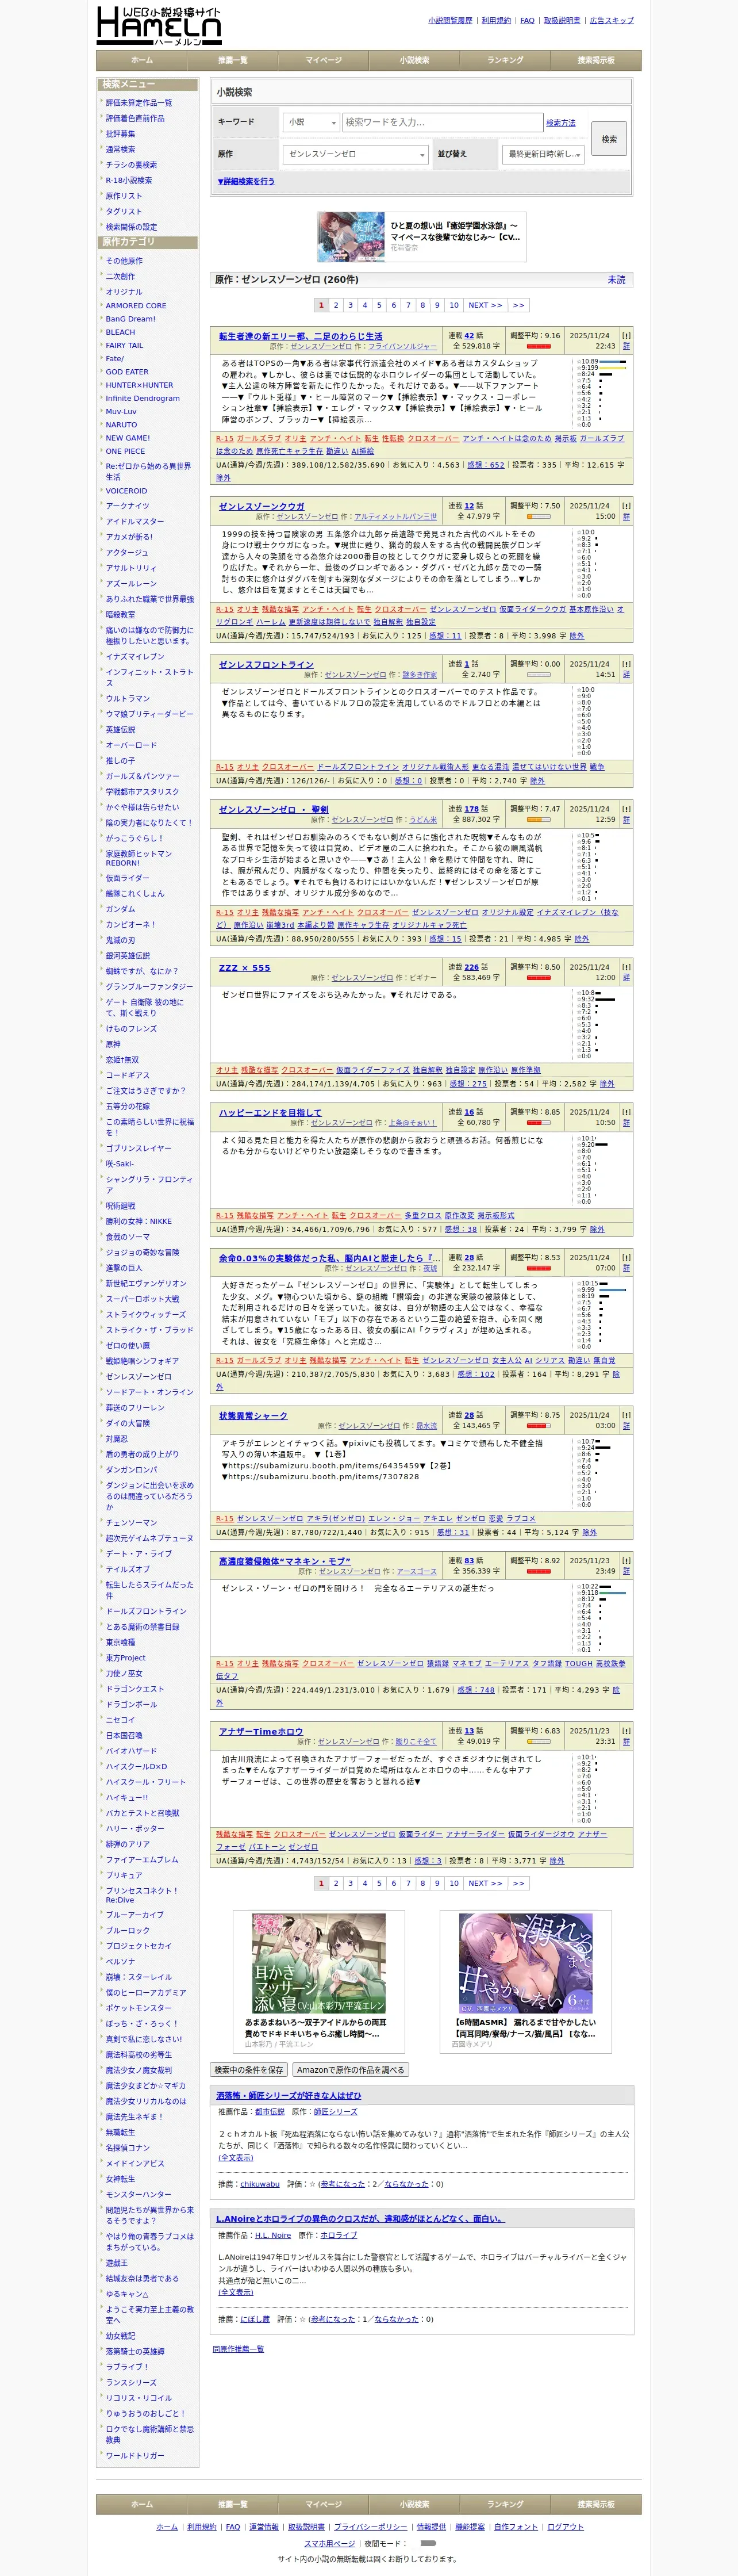Toggle the 夜間モード switch in footer

coord(428,2542)
